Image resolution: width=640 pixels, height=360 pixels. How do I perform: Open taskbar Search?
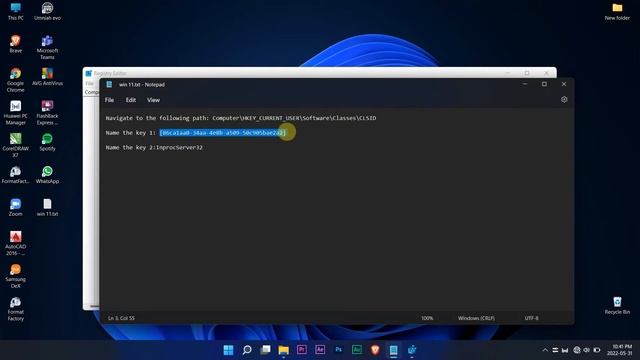coord(247,350)
